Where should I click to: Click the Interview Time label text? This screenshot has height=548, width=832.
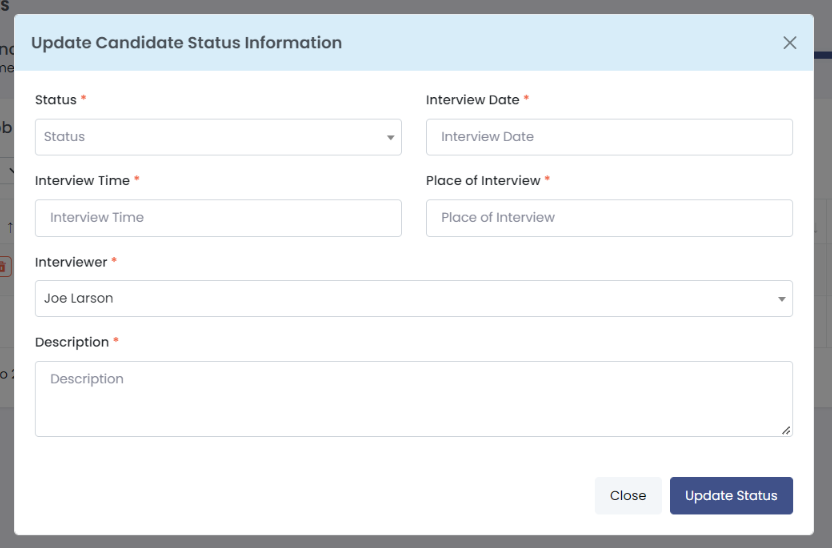[x=82, y=181]
